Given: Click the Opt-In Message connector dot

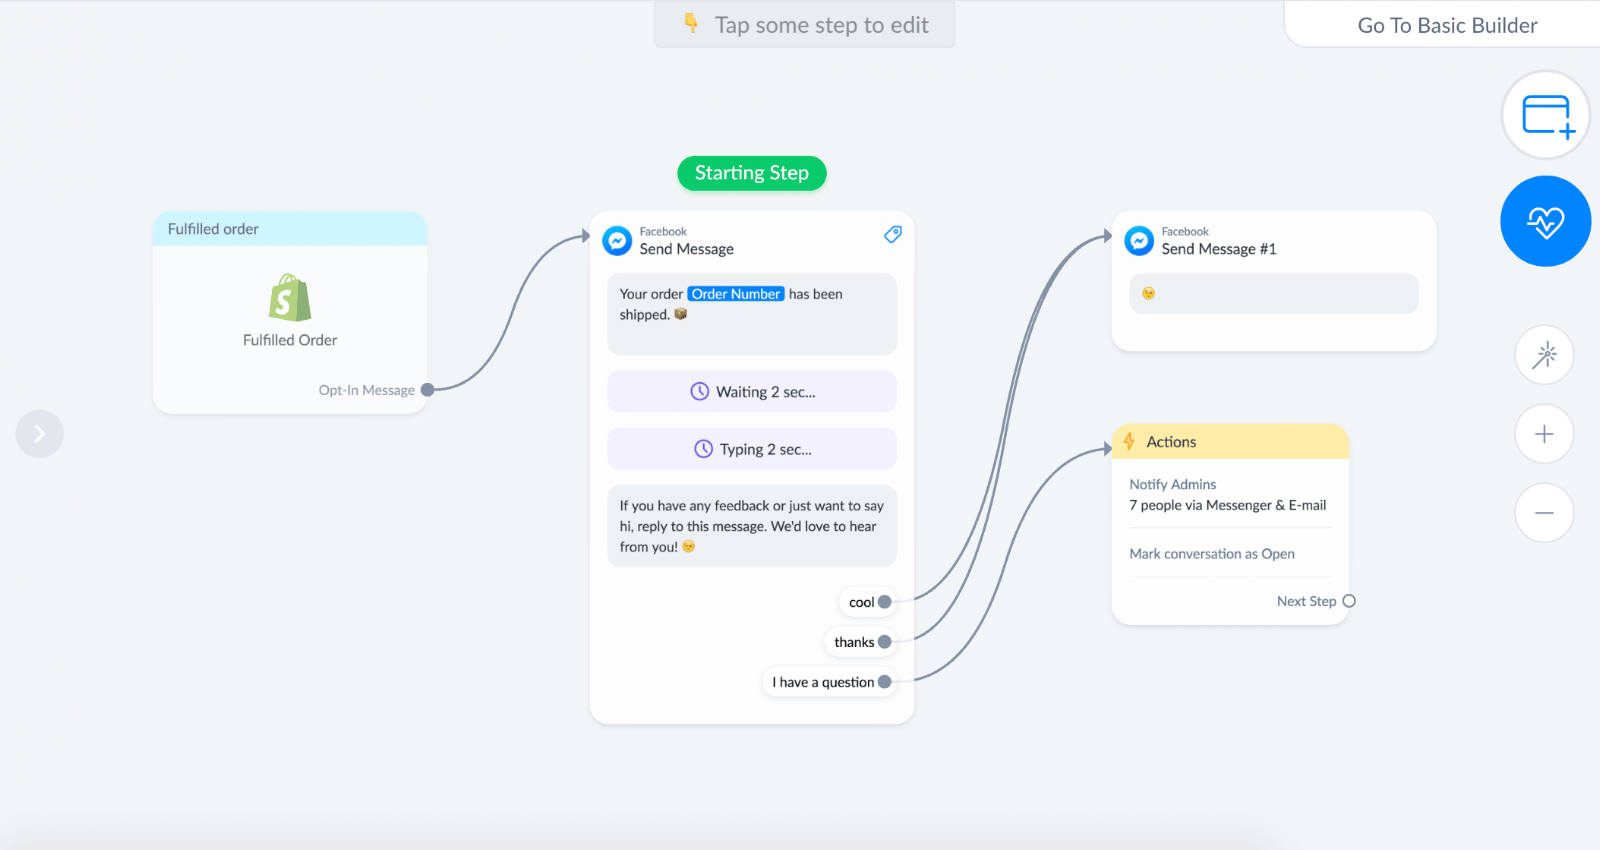Looking at the screenshot, I should click(427, 390).
